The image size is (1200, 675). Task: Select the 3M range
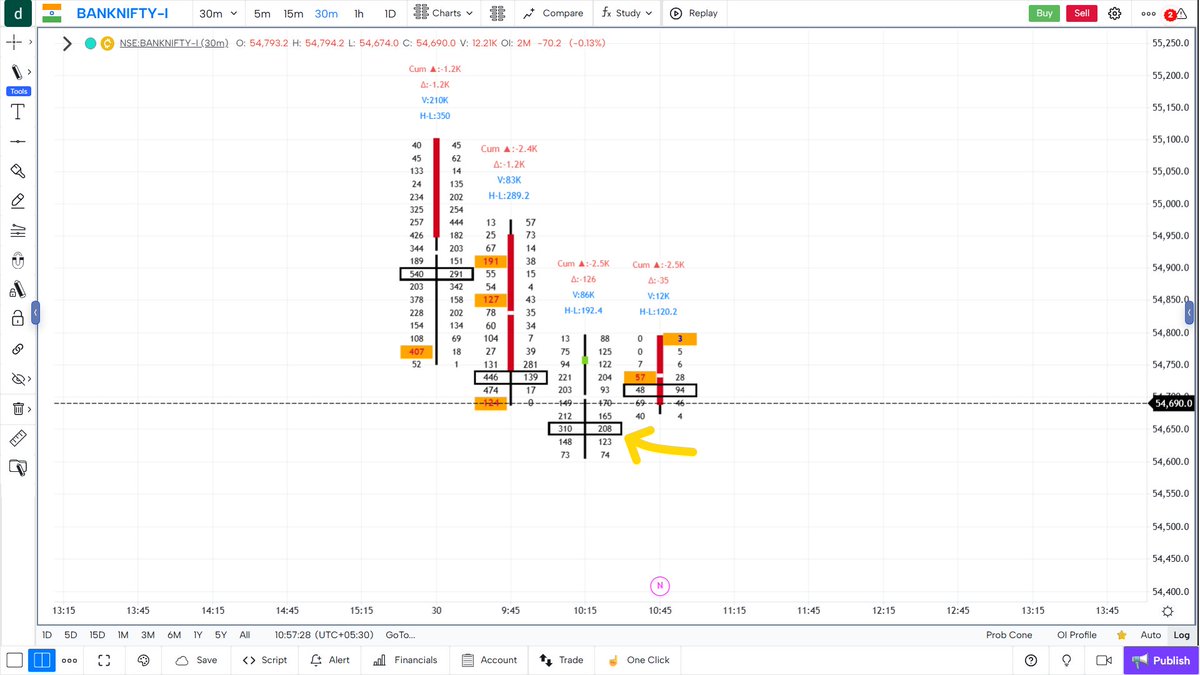(147, 635)
